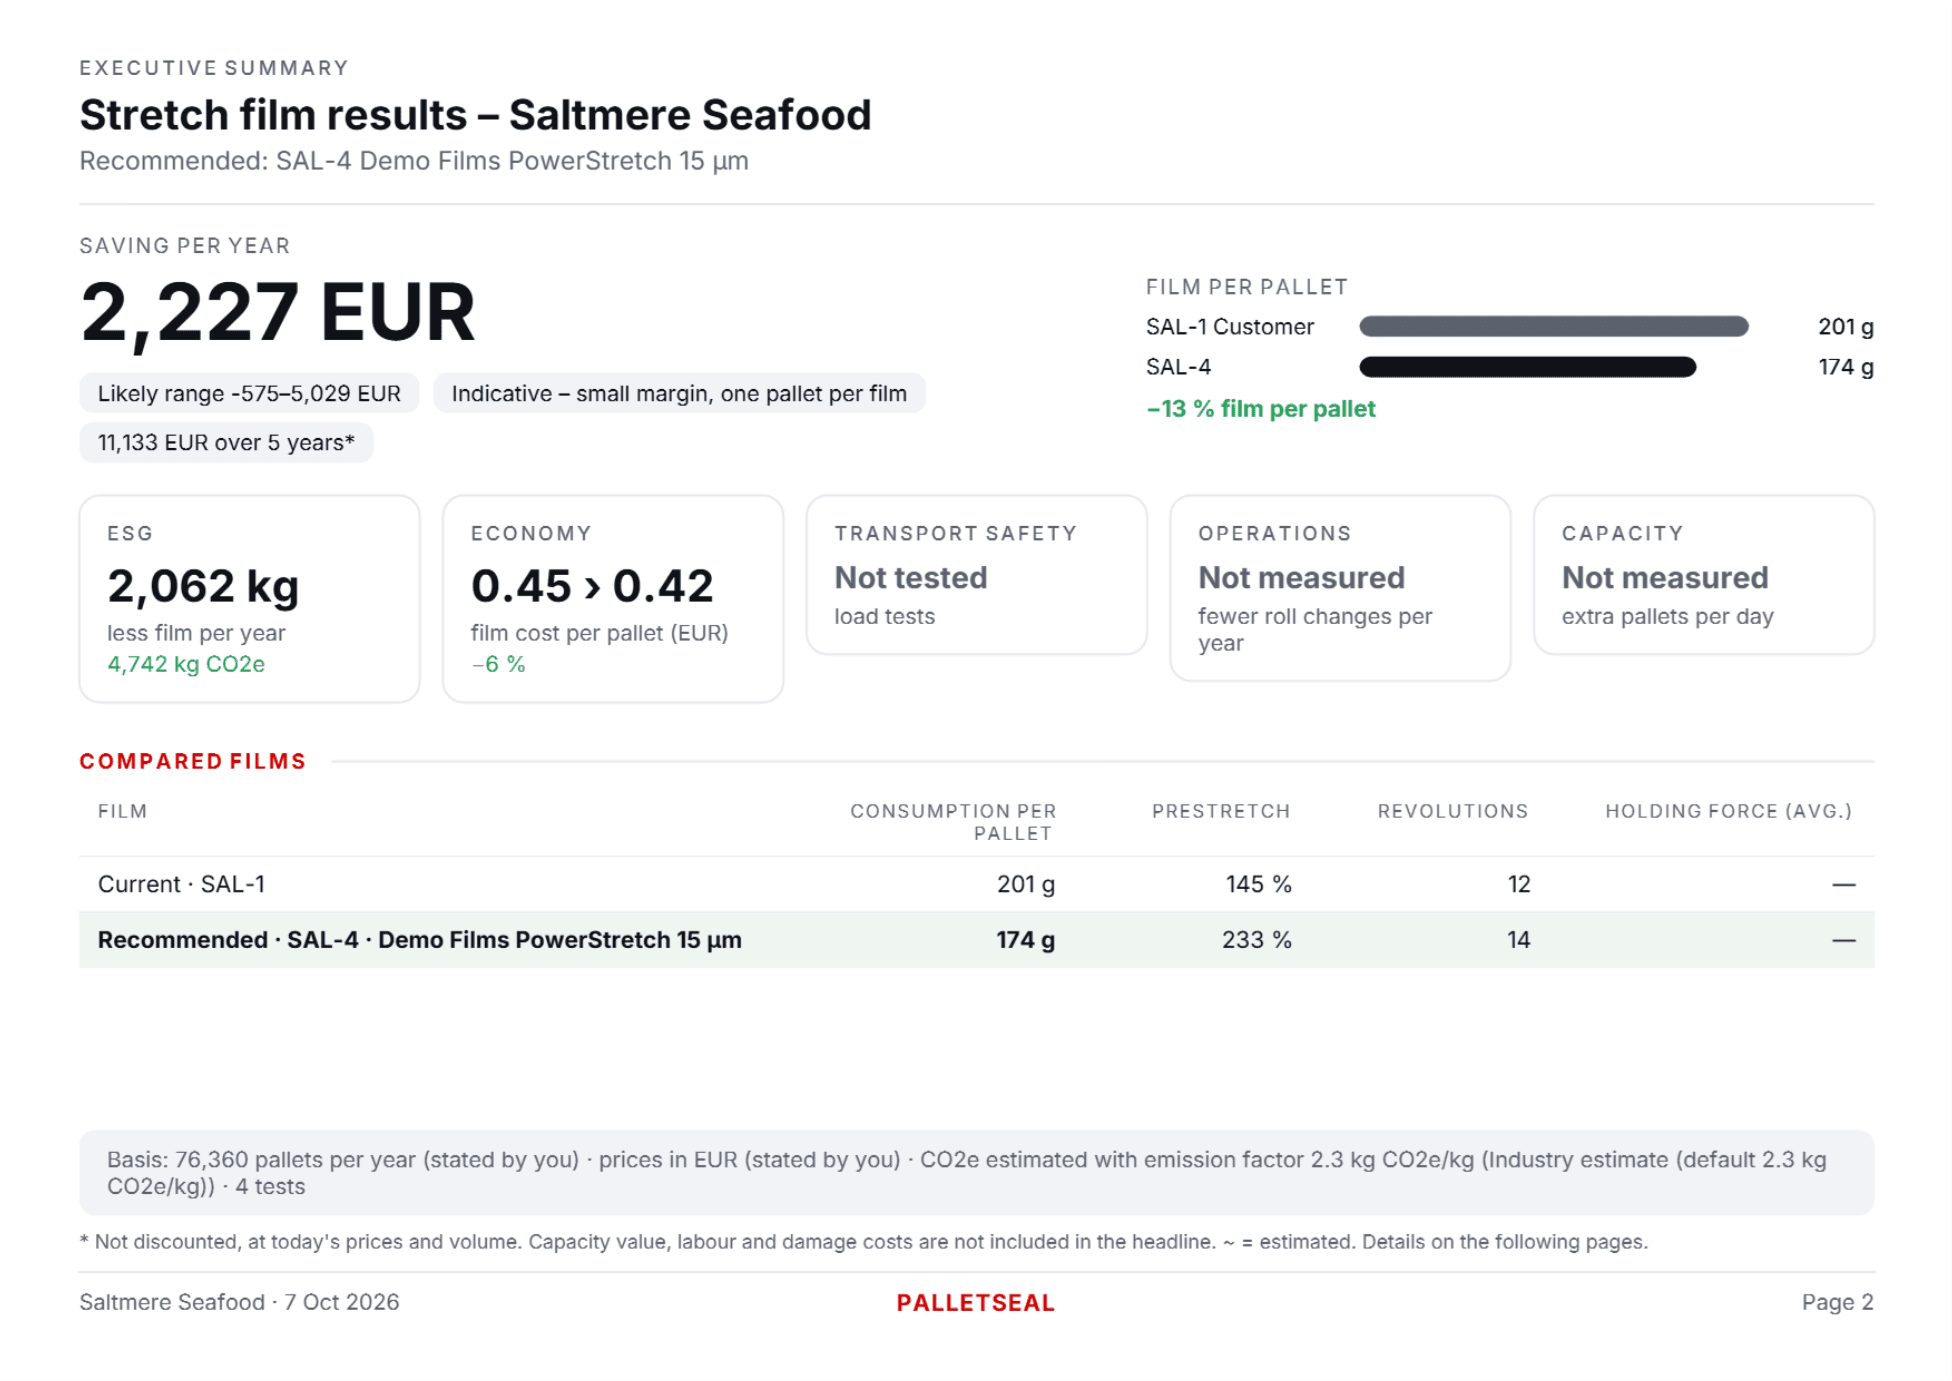Select the Transport Safety Not tested card
This screenshot has width=1952, height=1381.
tap(976, 575)
